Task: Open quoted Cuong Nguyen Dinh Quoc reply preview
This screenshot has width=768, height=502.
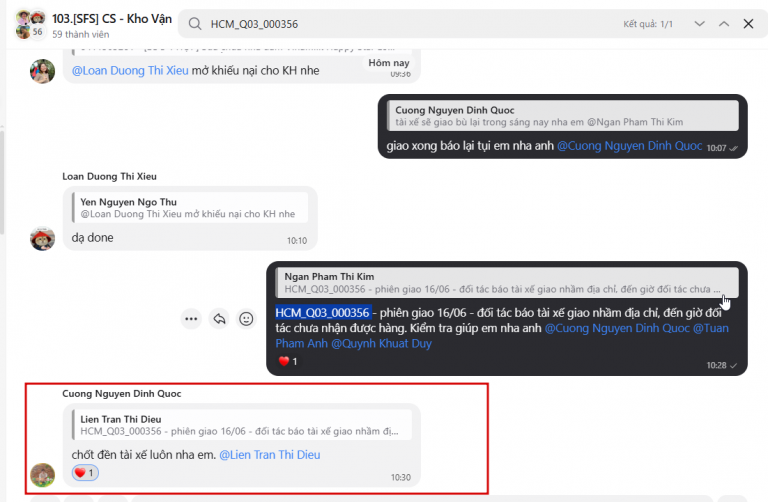Action: (562, 116)
